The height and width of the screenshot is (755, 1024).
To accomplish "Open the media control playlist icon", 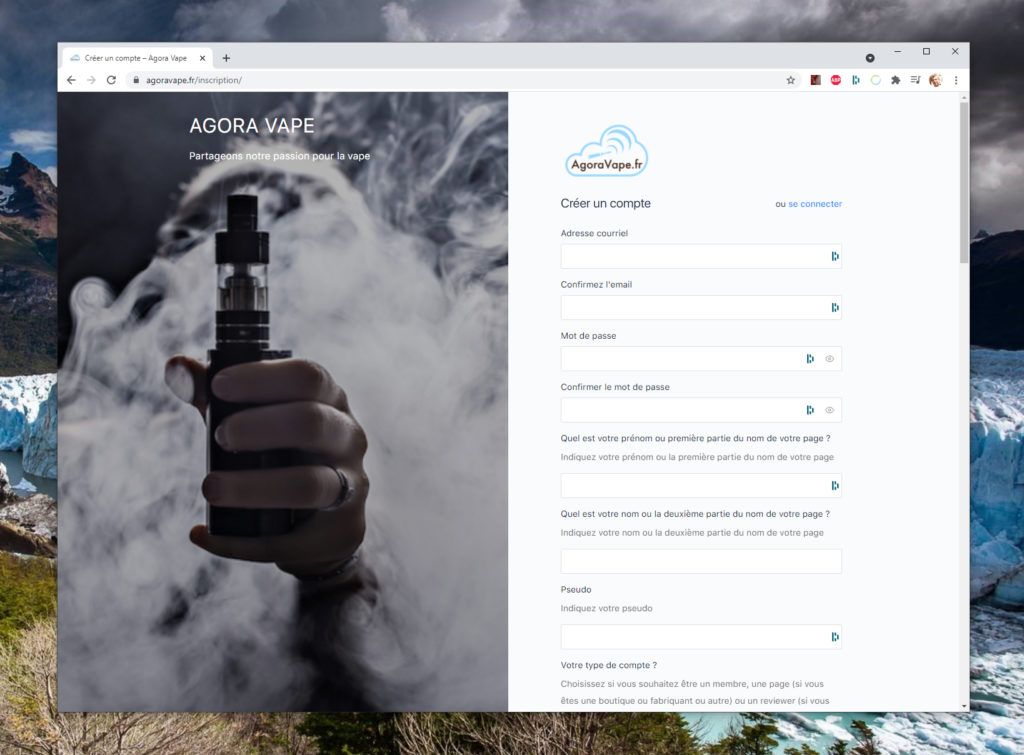I will click(x=915, y=80).
